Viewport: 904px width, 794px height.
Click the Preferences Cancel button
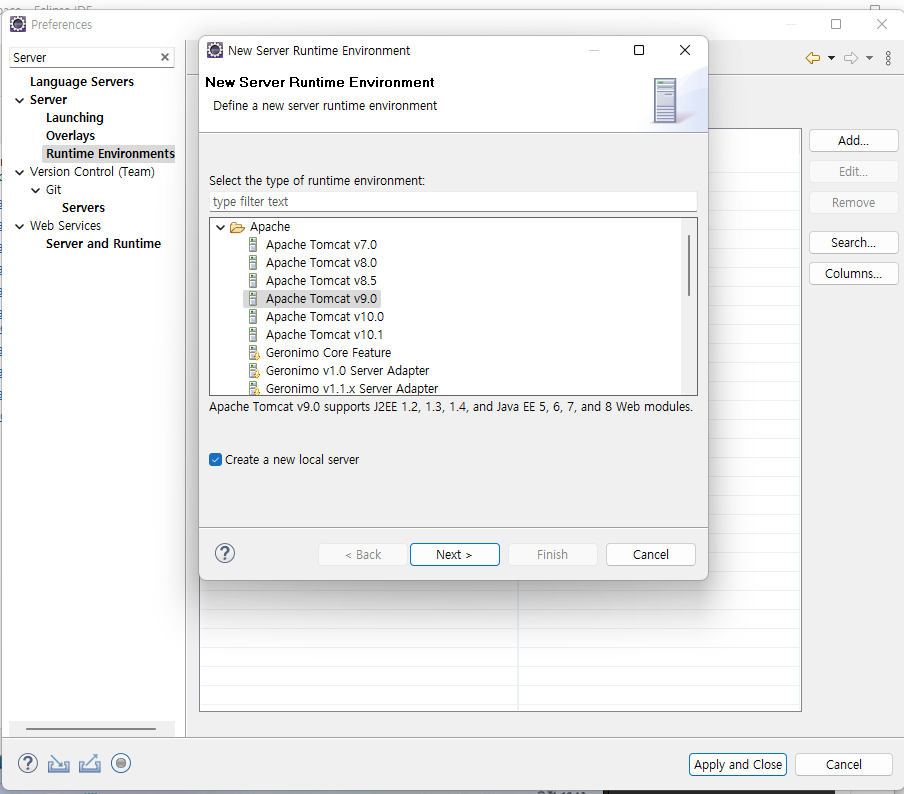[x=843, y=765]
